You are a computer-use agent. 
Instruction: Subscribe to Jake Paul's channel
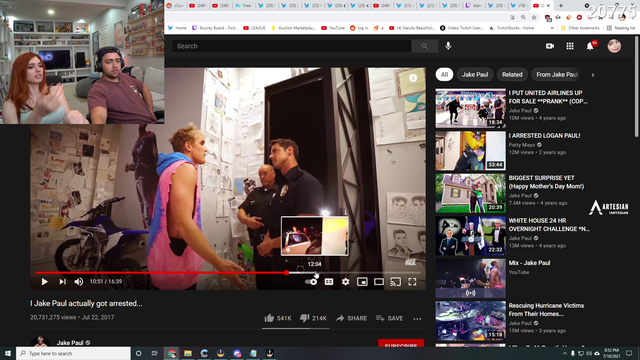(x=401, y=343)
